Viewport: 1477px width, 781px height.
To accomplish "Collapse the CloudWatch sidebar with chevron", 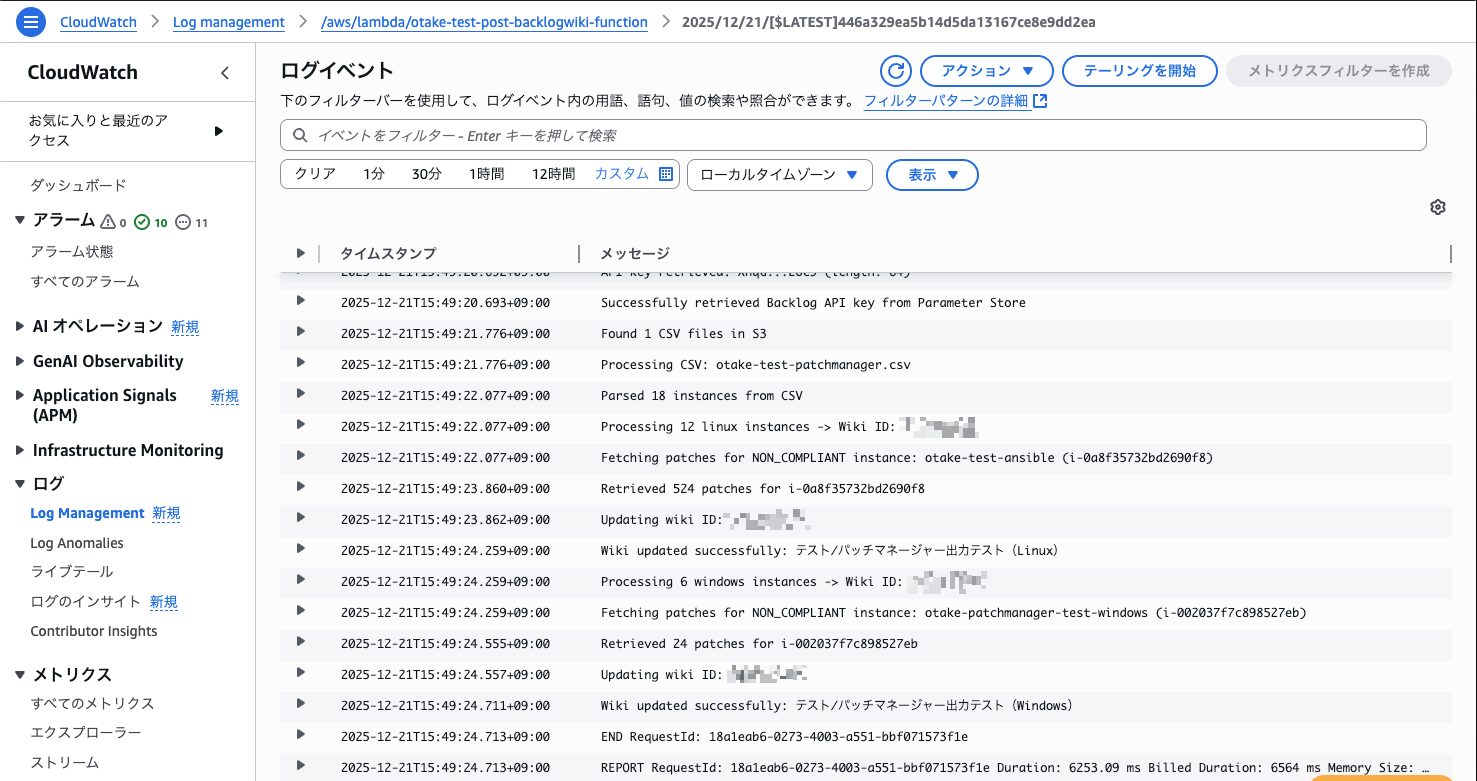I will 225,73.
